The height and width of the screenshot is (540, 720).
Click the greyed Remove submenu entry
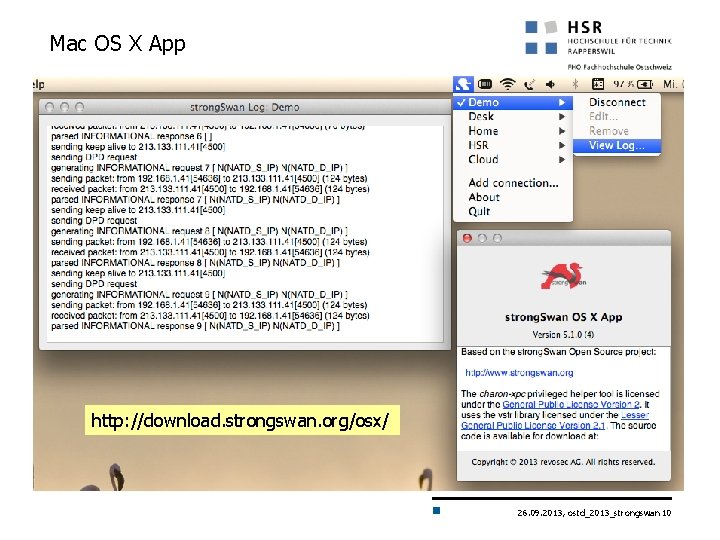[x=617, y=131]
